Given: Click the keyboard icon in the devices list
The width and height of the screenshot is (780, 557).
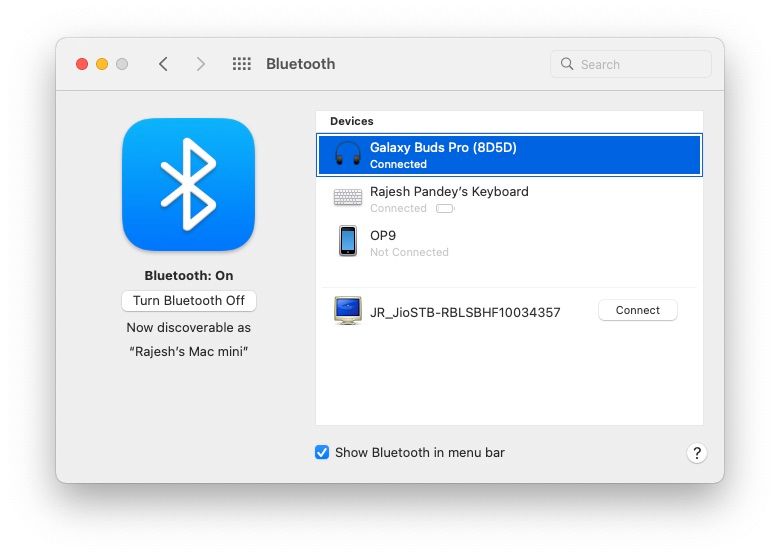Looking at the screenshot, I should (x=347, y=198).
